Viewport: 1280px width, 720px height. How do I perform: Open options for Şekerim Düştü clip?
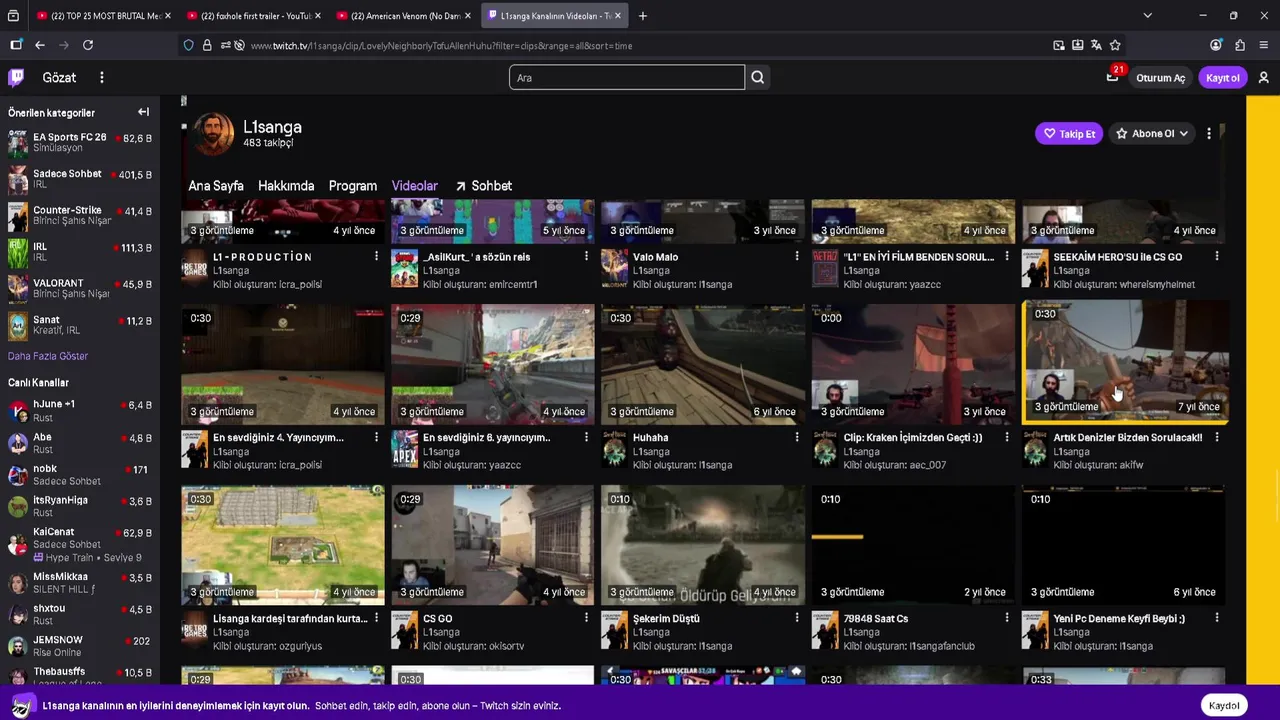[x=797, y=618]
